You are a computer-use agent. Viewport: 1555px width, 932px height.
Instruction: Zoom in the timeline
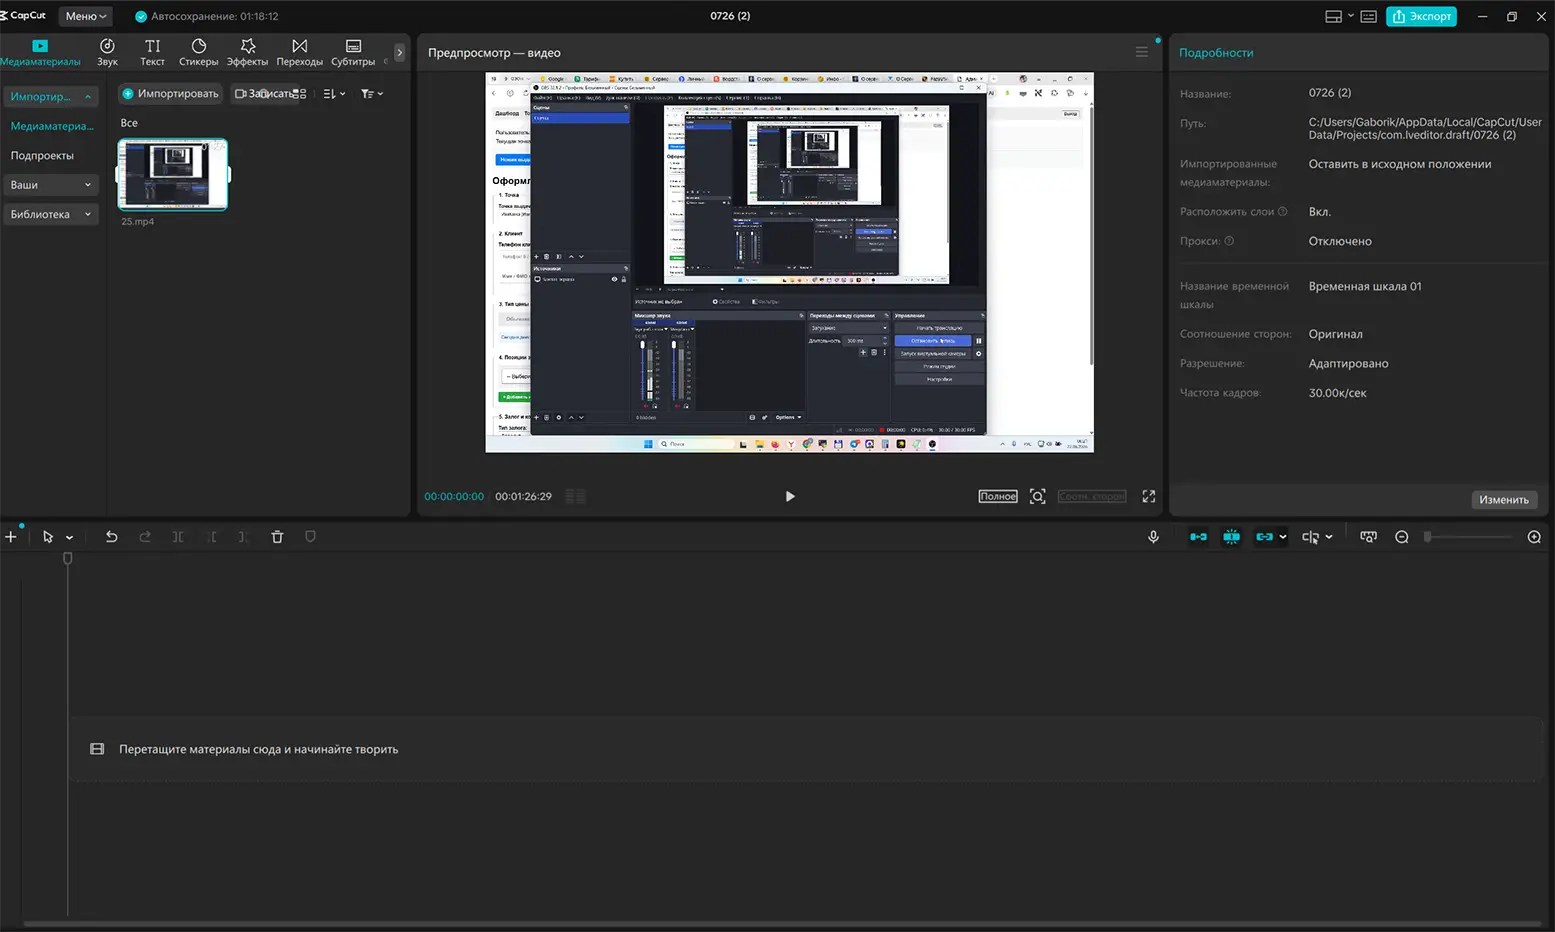(x=1534, y=537)
